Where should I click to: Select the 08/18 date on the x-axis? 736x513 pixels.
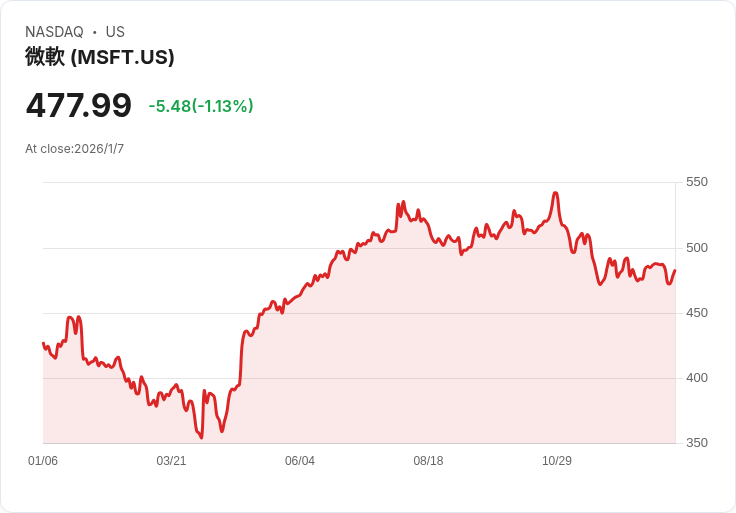click(x=428, y=461)
